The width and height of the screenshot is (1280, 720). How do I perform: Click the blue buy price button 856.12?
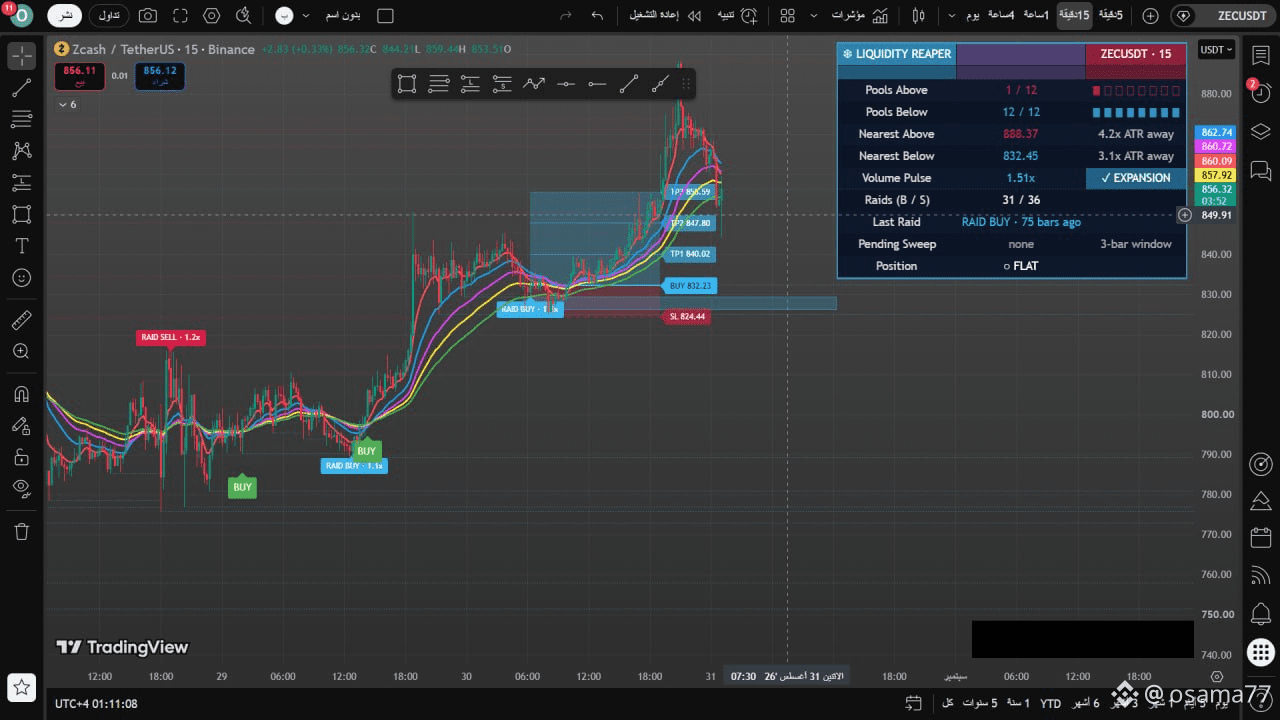(160, 75)
